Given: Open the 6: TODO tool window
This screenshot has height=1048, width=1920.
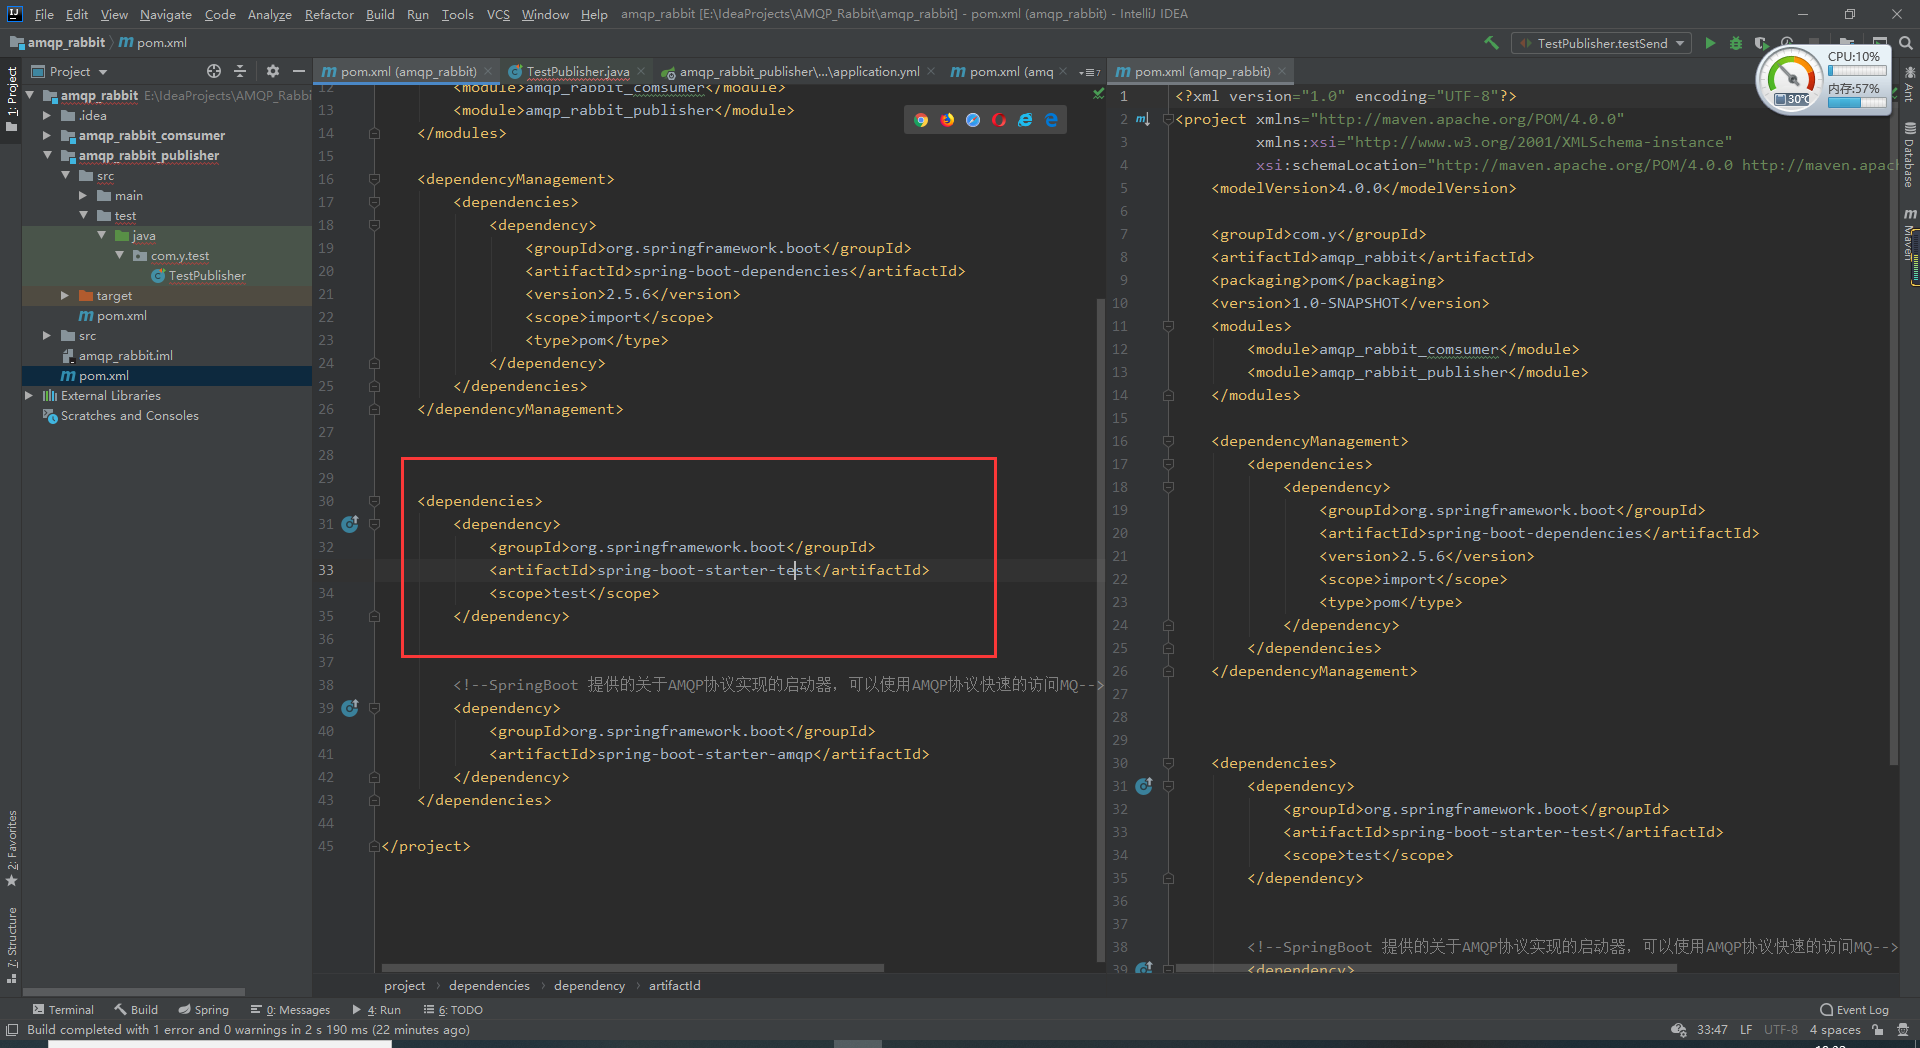Looking at the screenshot, I should 453,1009.
